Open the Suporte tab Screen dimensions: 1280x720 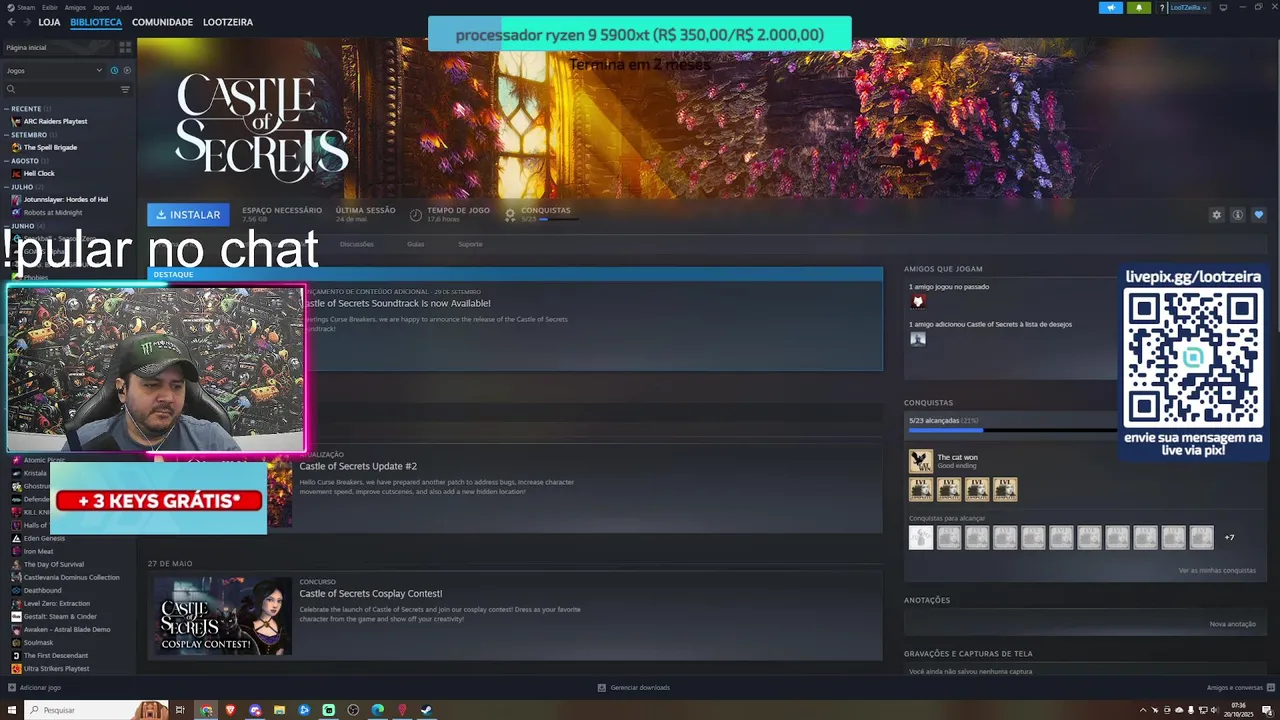tap(470, 244)
